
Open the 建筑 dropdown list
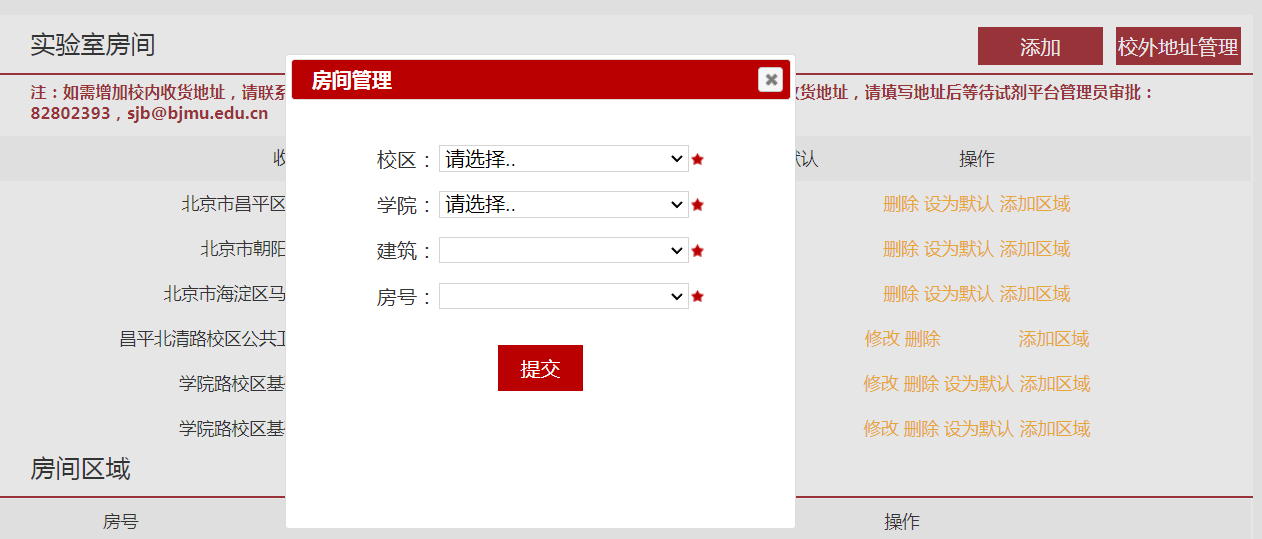point(563,251)
